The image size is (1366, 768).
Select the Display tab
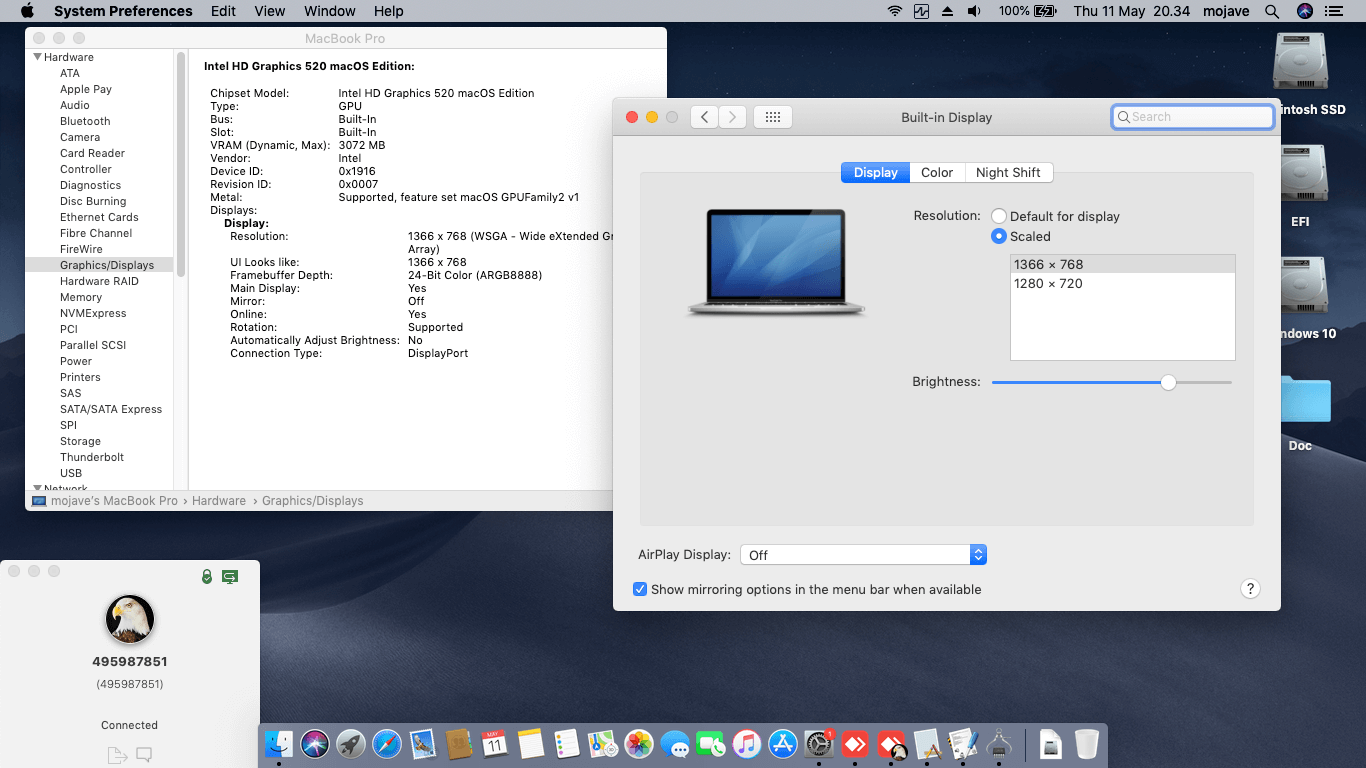click(x=875, y=172)
